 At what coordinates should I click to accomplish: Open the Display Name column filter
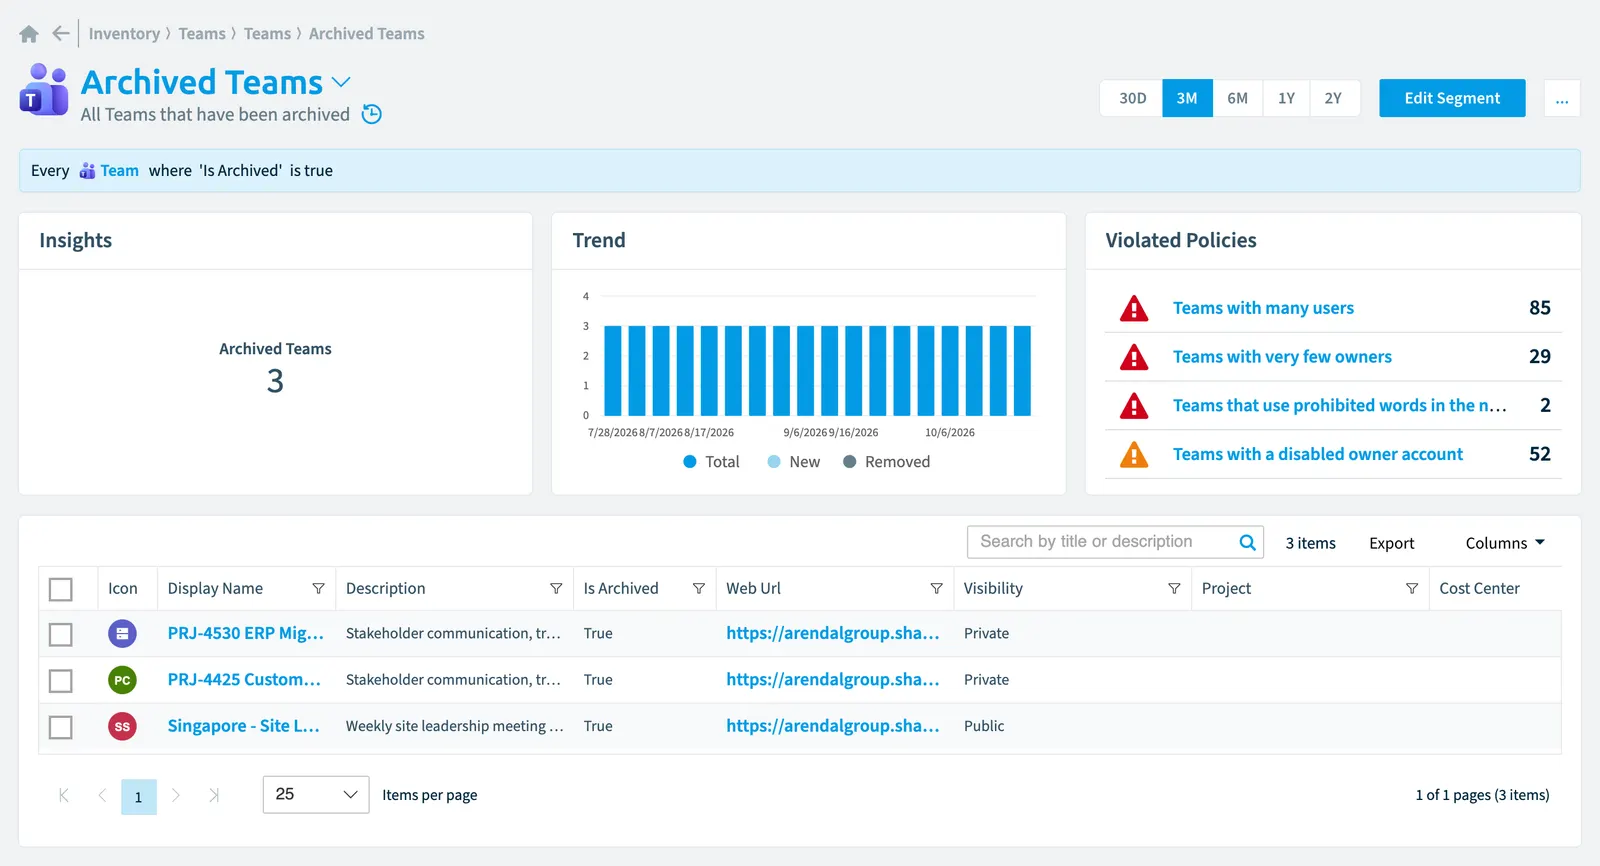coord(318,589)
